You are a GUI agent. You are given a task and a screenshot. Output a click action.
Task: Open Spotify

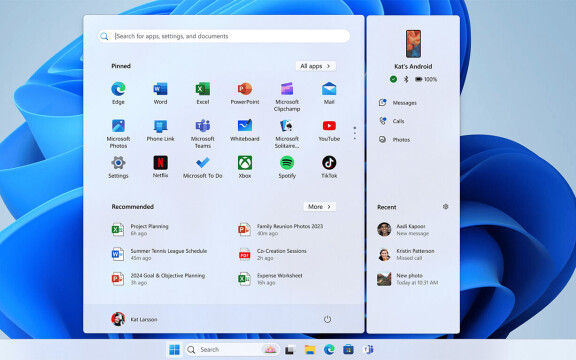pos(287,167)
